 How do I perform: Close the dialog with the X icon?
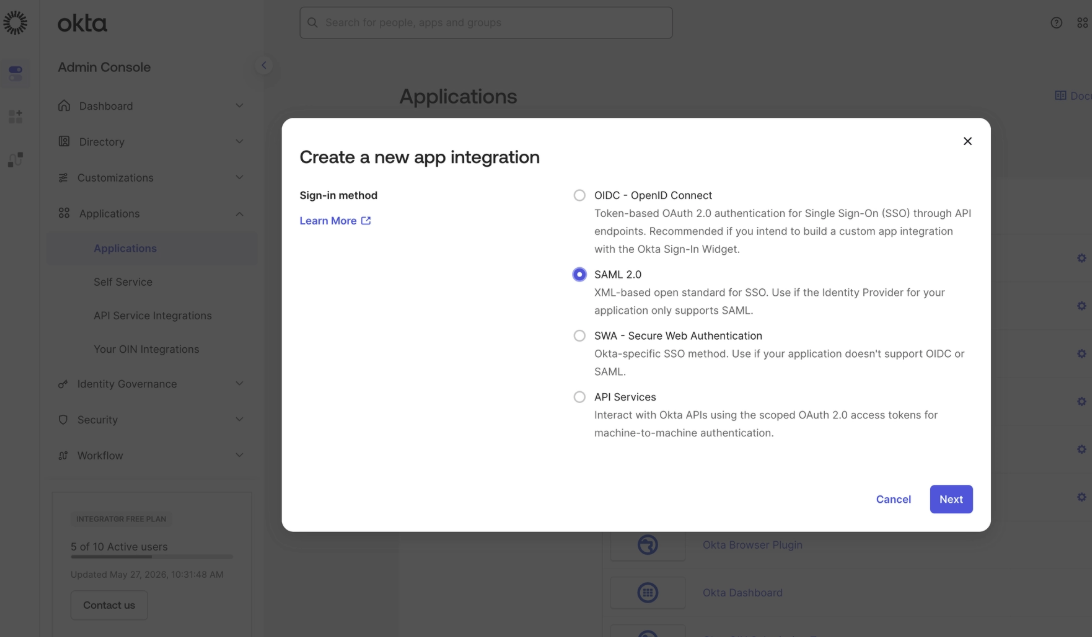[x=967, y=141]
